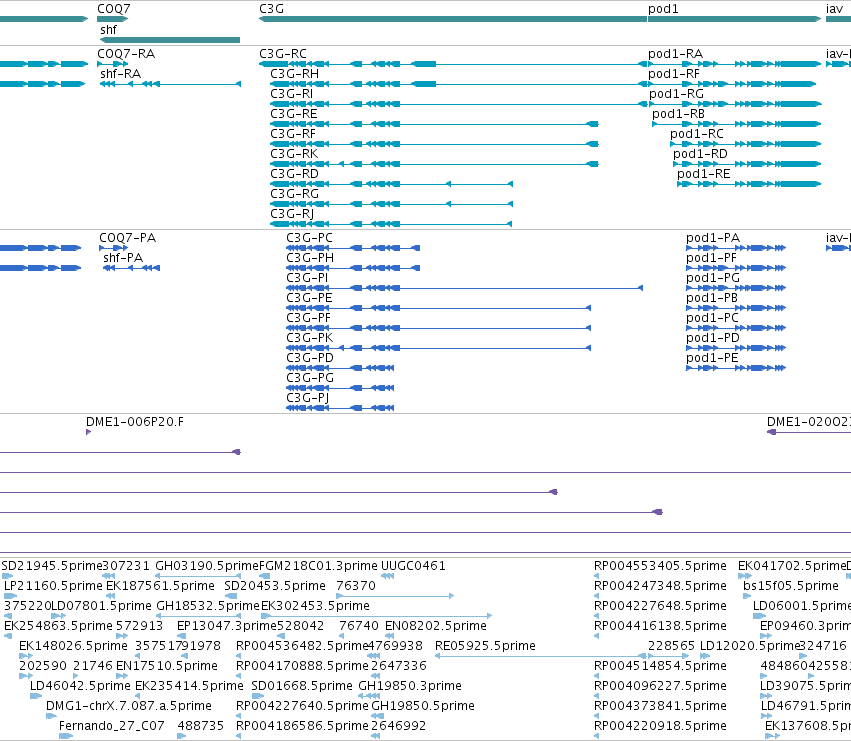Select transcript pod1-RG
Viewport: 851px width, 741px height.
pyautogui.click(x=676, y=94)
